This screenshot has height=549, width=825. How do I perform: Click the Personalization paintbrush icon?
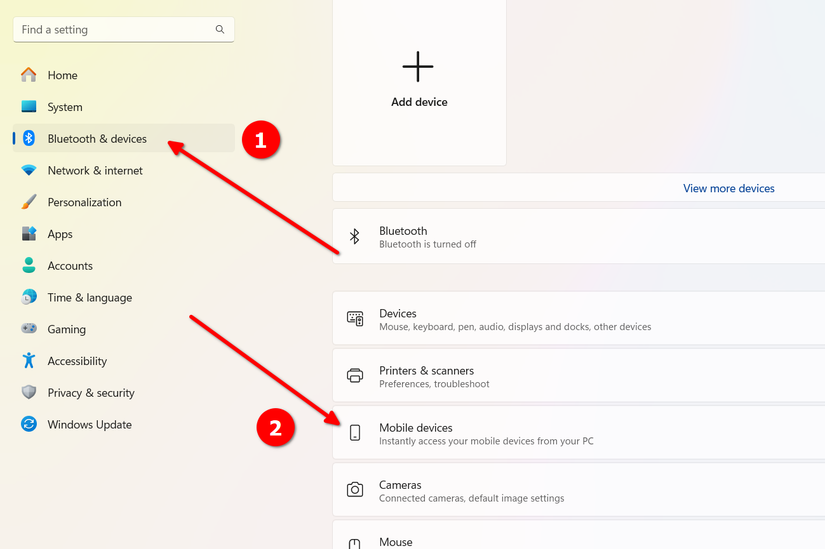click(x=28, y=202)
